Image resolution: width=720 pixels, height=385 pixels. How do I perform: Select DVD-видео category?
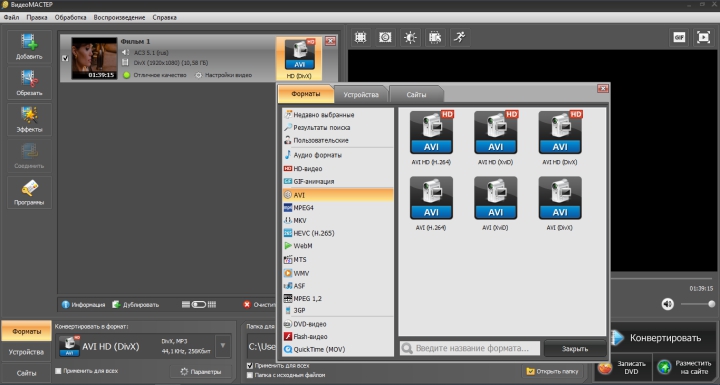[x=338, y=324]
